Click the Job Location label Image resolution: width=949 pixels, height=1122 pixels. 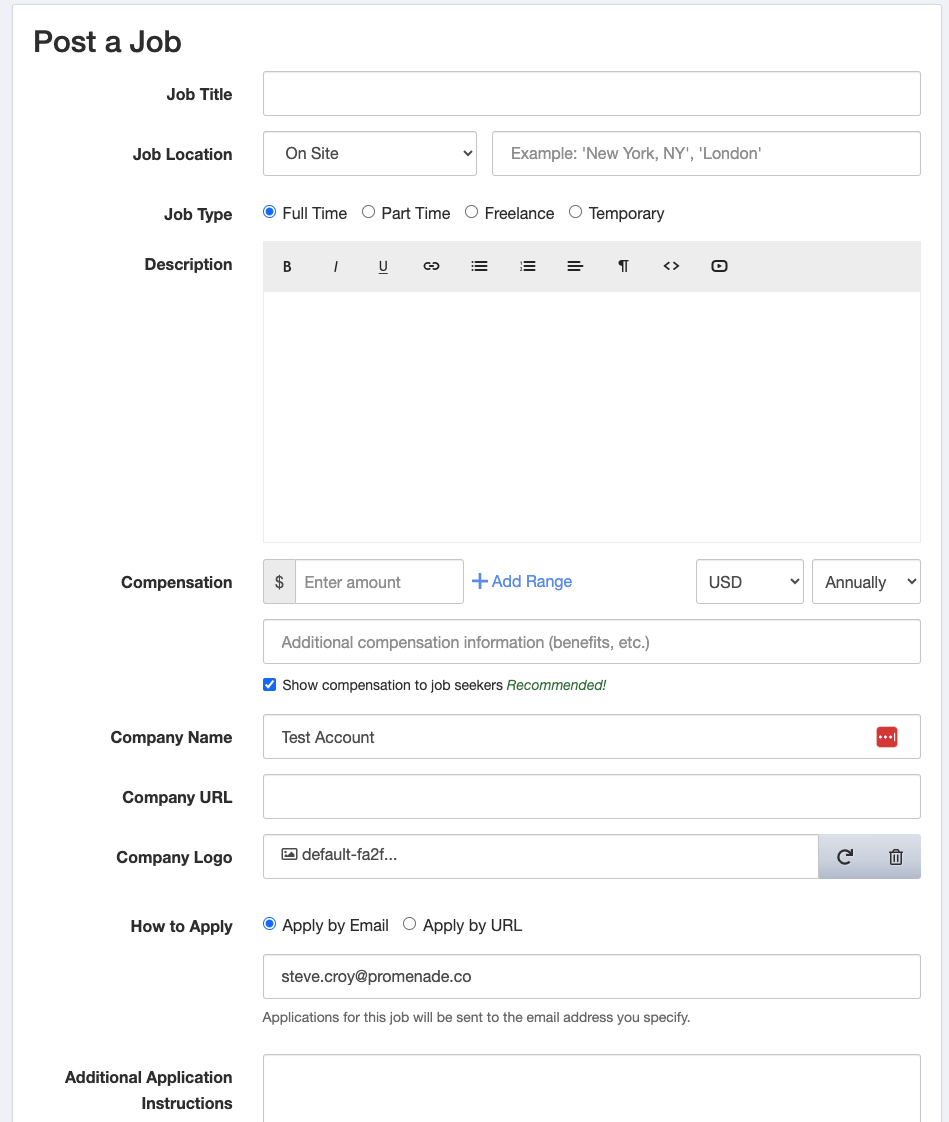tap(182, 155)
